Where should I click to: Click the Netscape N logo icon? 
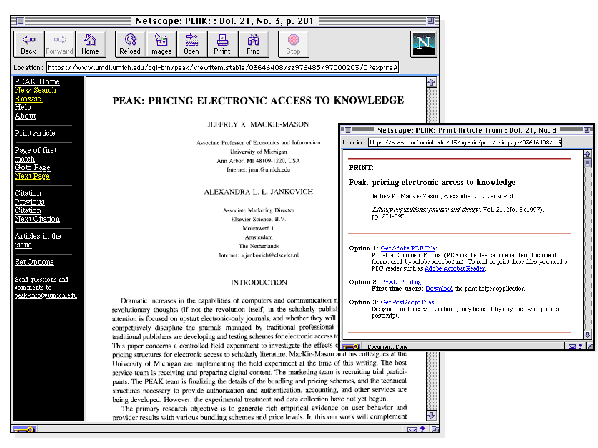[424, 44]
